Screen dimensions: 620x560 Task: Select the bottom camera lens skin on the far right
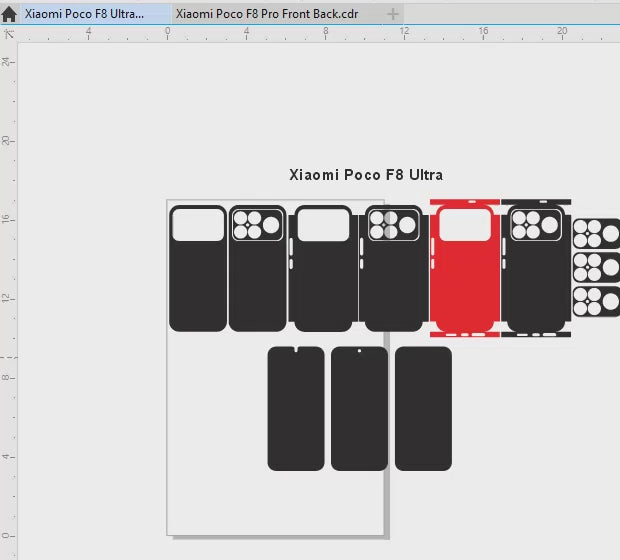(x=595, y=301)
